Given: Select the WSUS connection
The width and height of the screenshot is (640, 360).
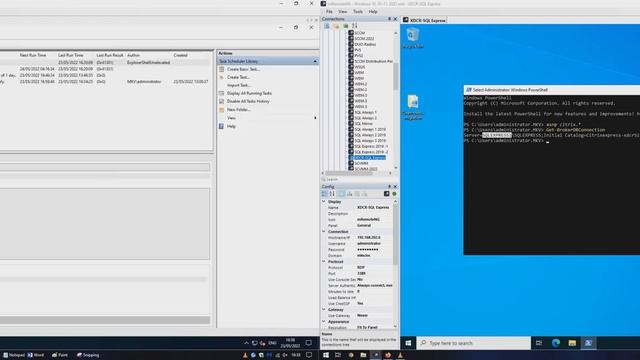Looking at the screenshot, I should pos(360,67).
